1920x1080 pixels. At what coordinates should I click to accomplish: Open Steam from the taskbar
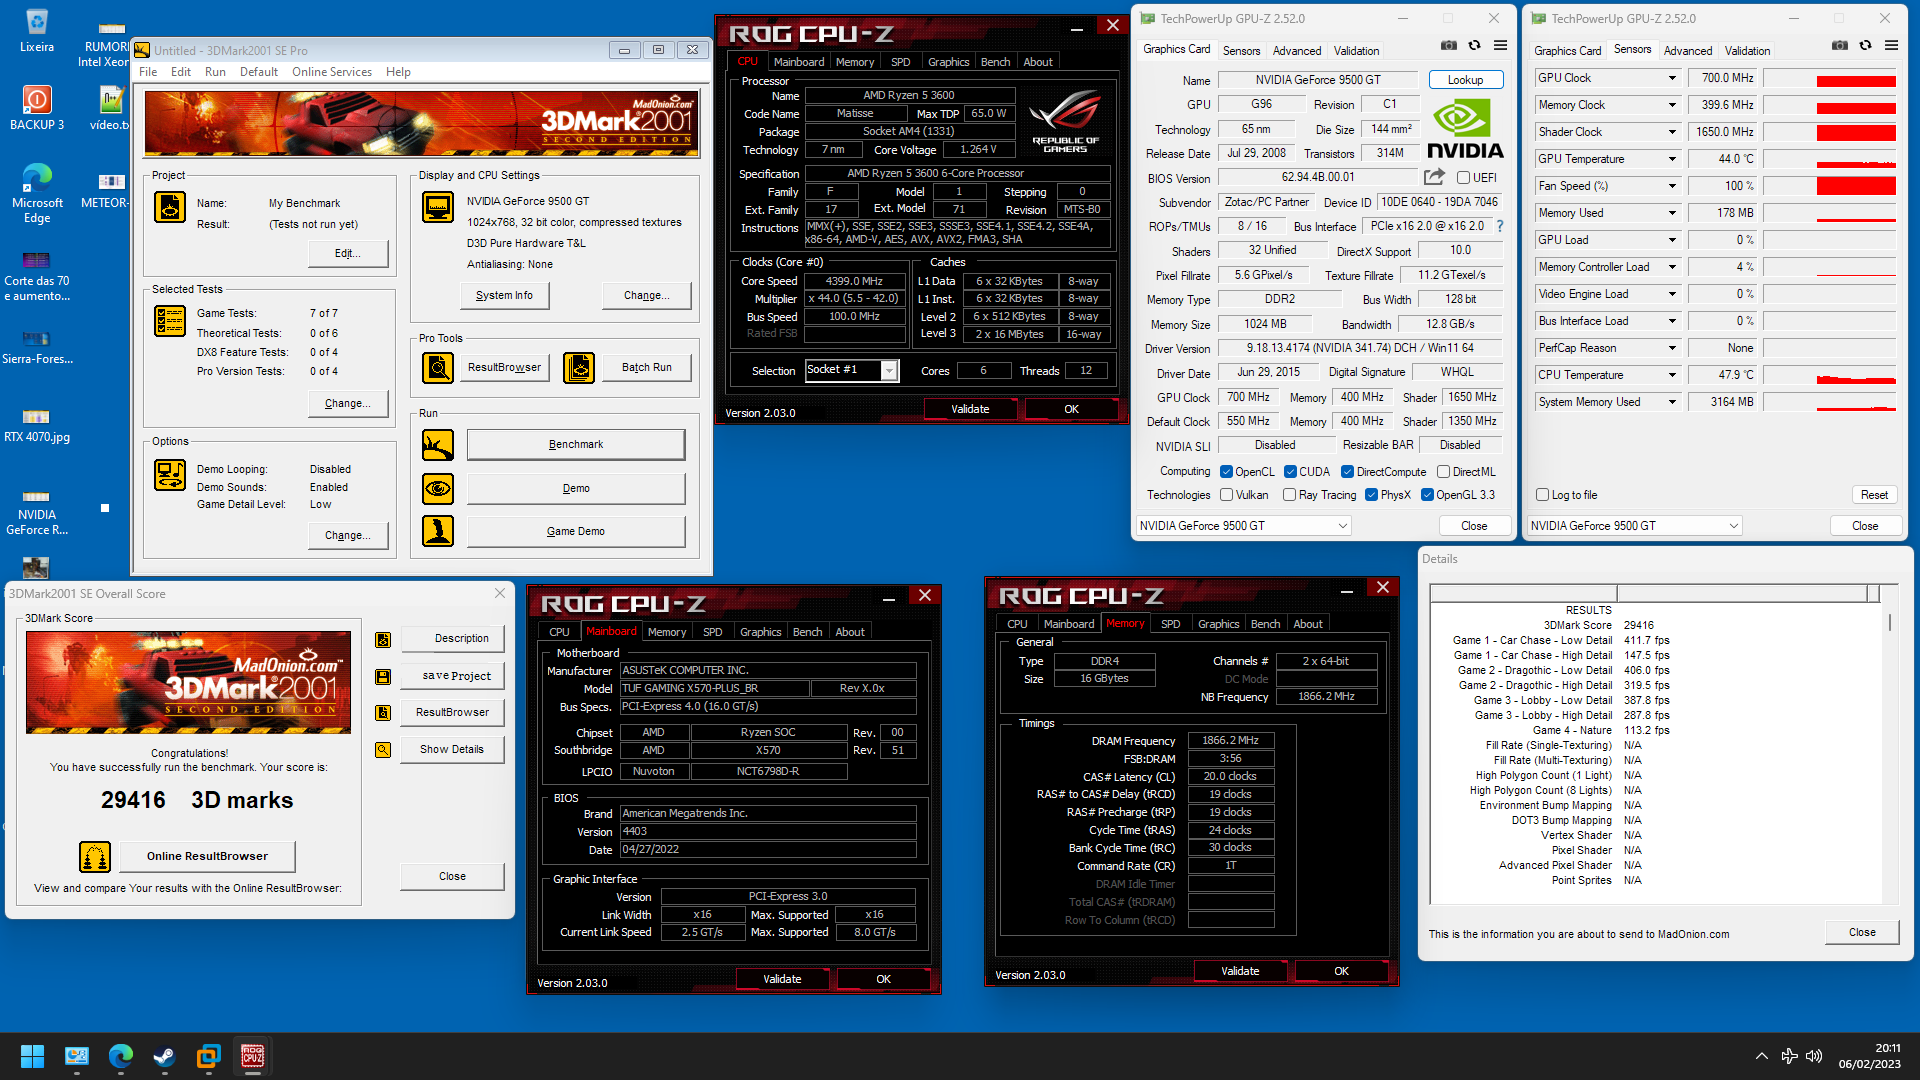(x=164, y=1056)
